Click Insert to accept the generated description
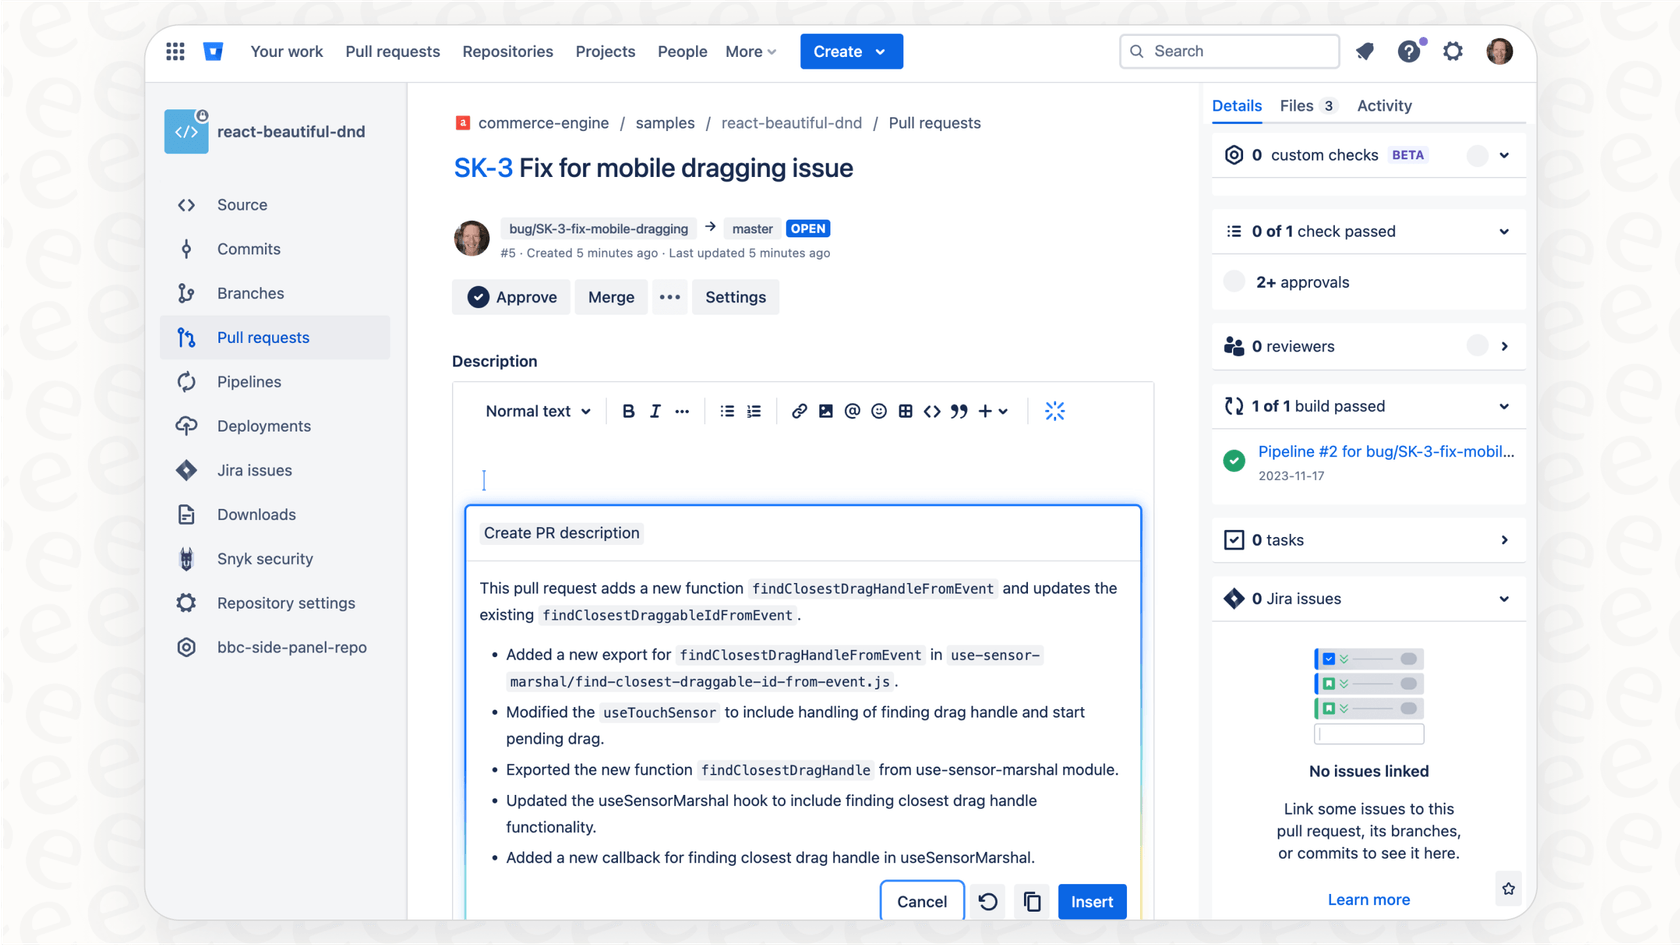Viewport: 1680px width, 945px height. (x=1091, y=901)
